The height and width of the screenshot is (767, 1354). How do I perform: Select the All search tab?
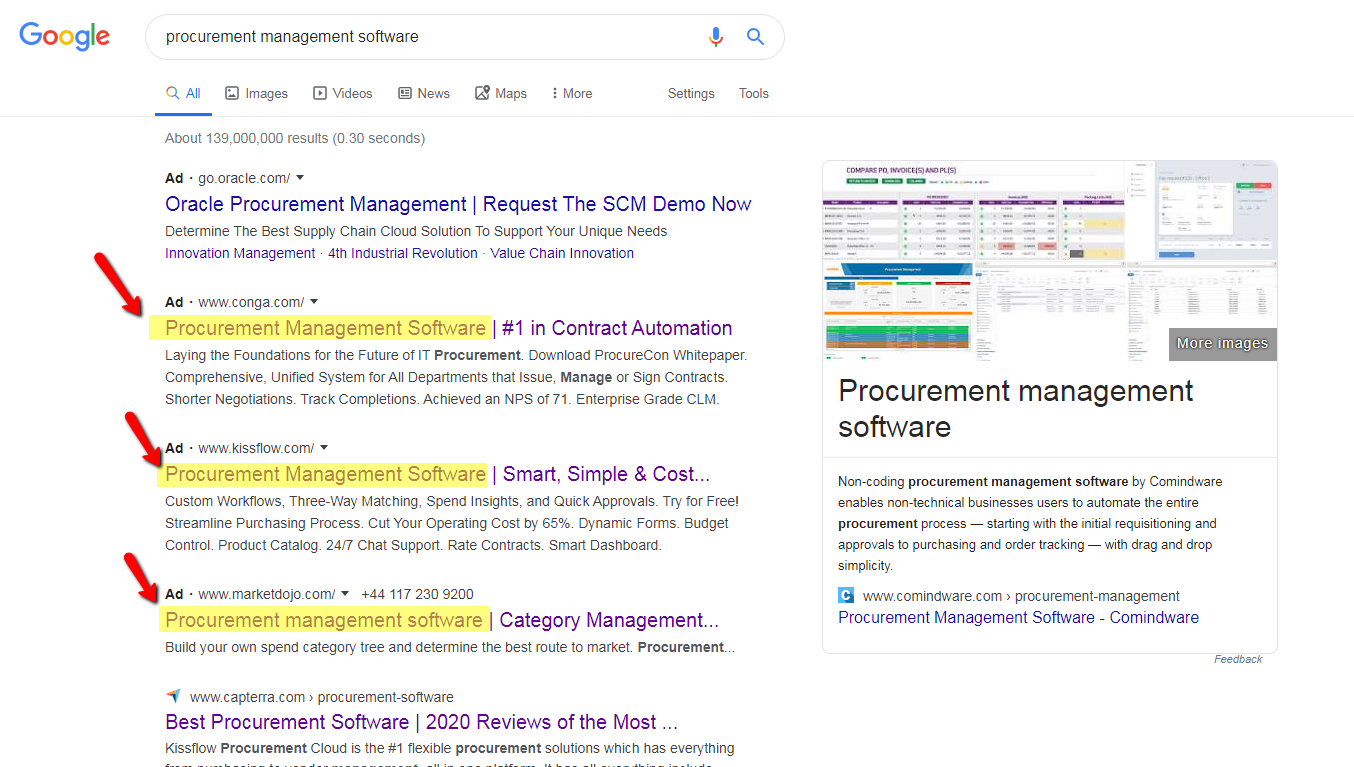[x=184, y=93]
